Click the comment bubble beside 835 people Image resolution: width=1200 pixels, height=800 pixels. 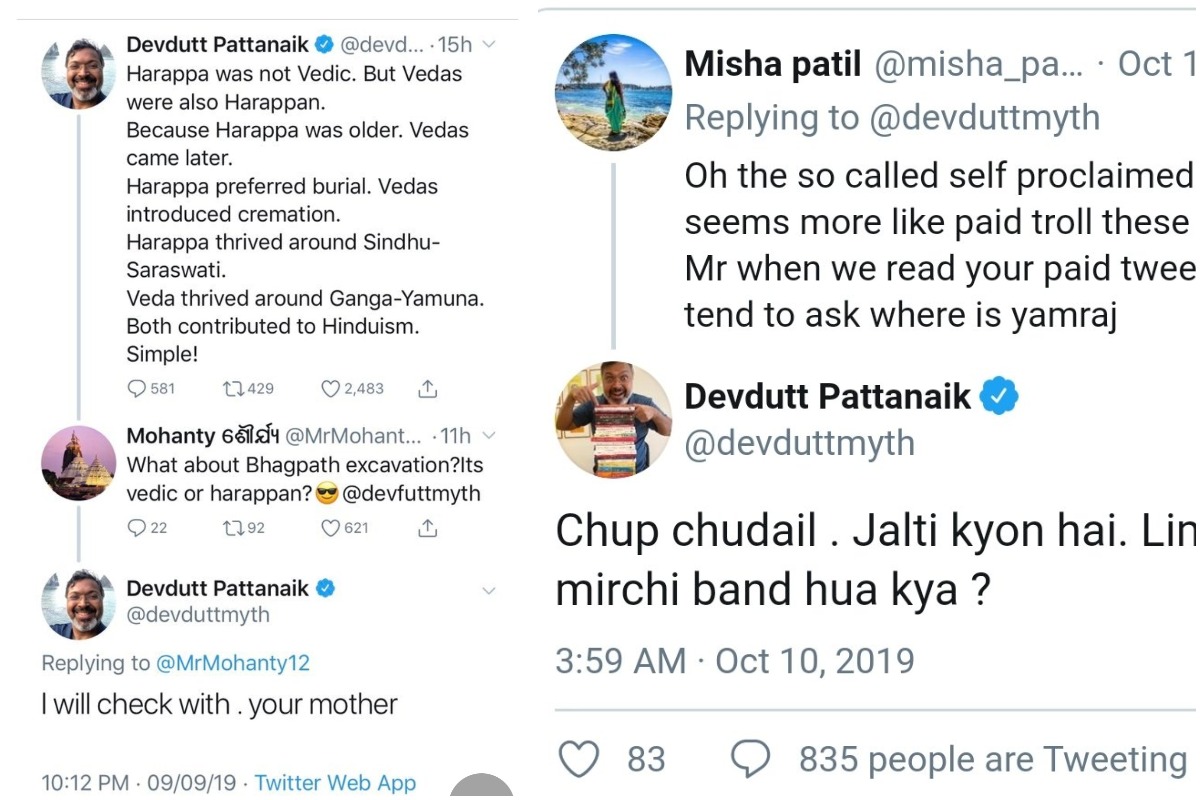752,759
